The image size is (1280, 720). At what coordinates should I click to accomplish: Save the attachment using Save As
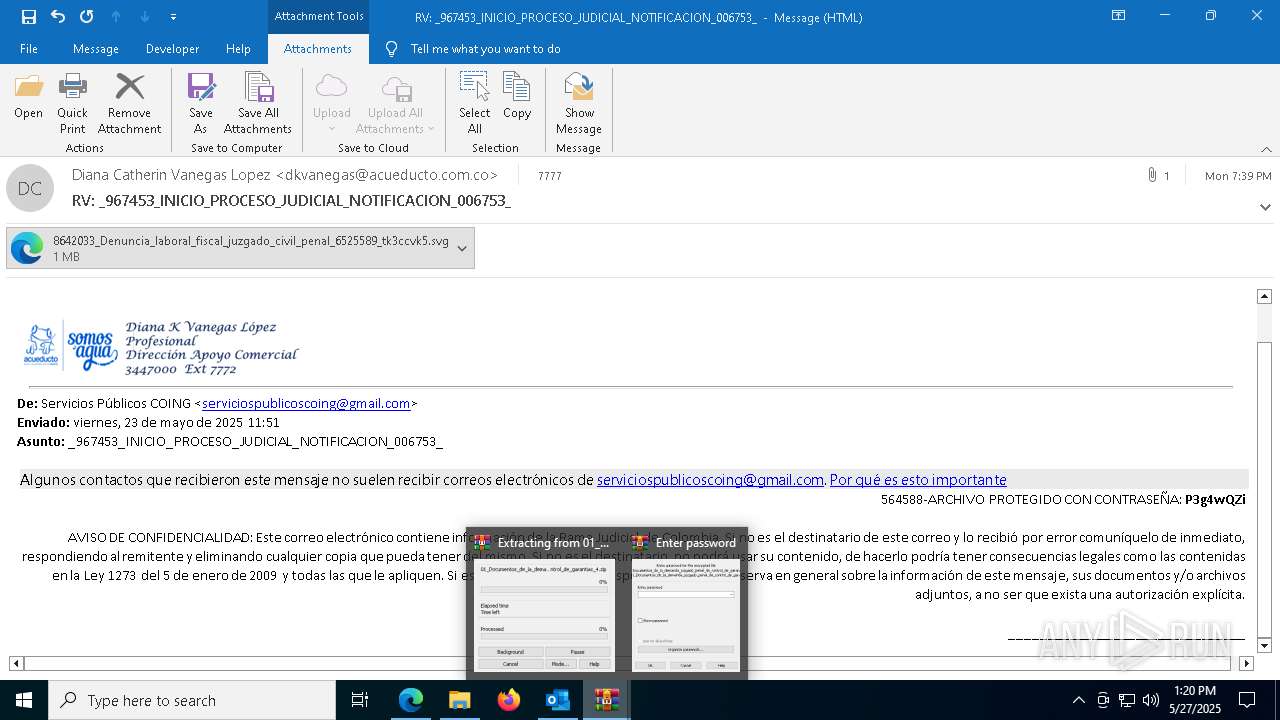coord(201,104)
